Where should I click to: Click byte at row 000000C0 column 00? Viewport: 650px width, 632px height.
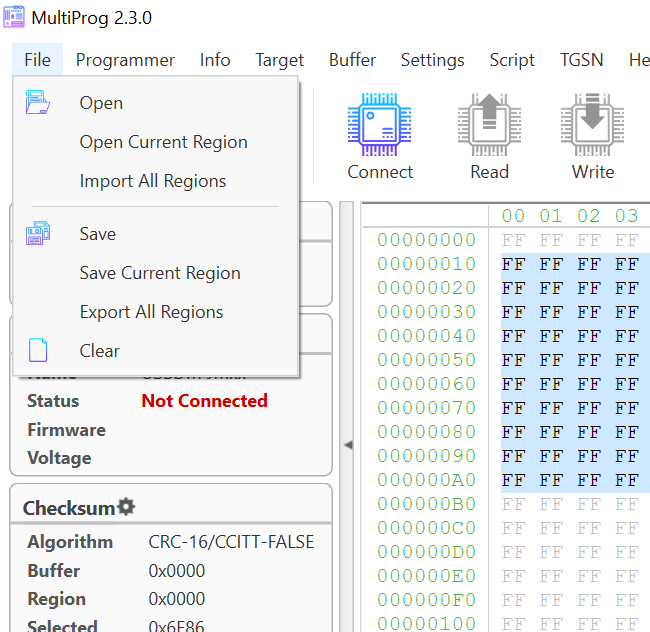pyautogui.click(x=513, y=528)
